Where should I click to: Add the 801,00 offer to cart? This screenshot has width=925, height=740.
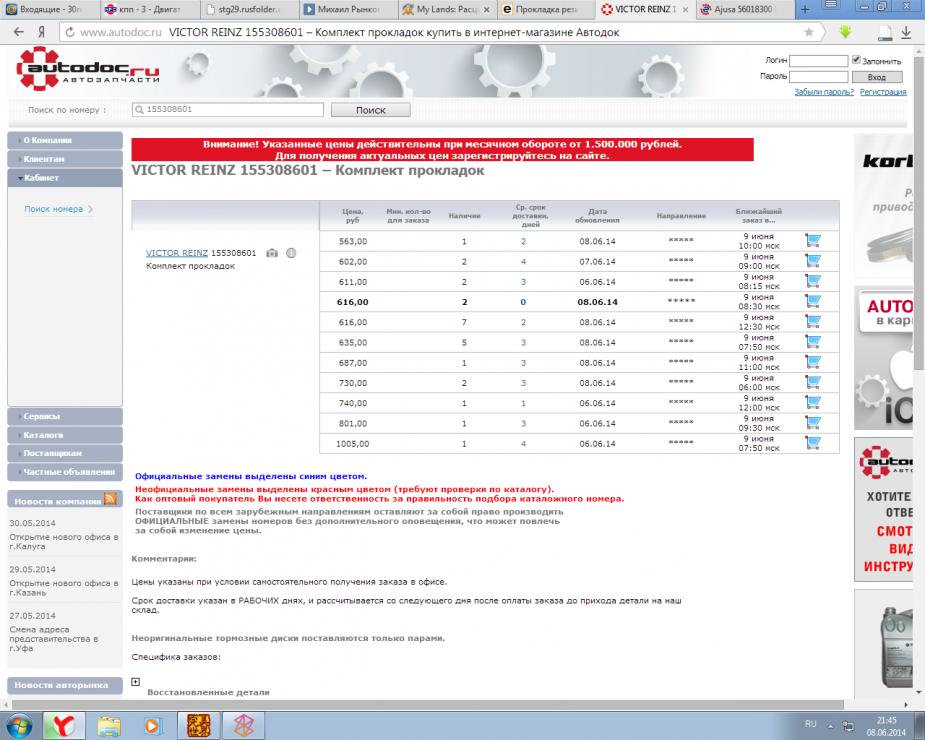tap(813, 423)
